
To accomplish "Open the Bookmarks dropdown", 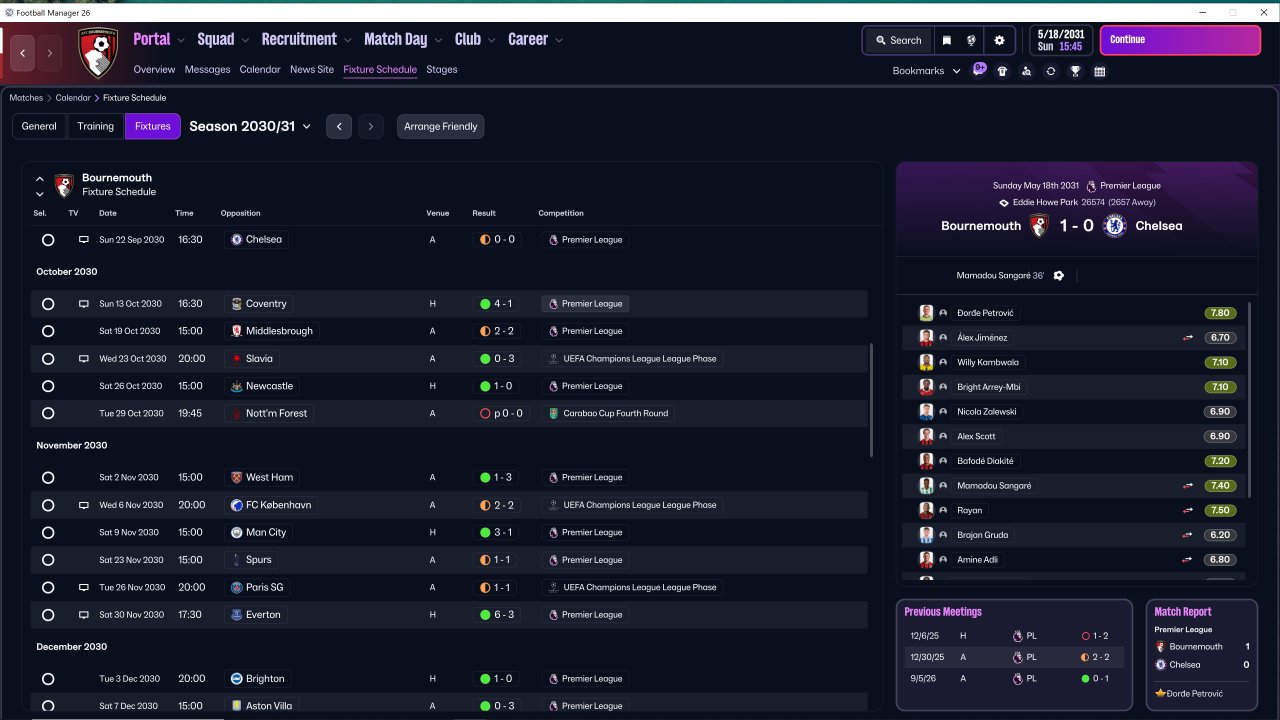I will [927, 71].
